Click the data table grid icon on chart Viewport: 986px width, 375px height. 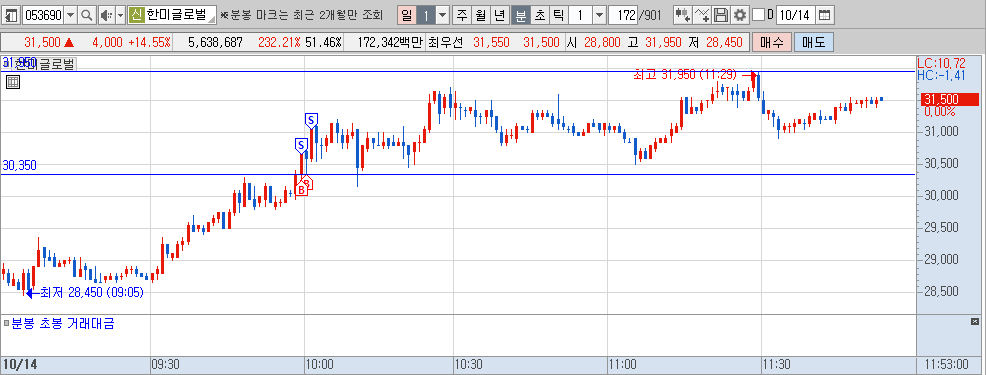click(13, 82)
